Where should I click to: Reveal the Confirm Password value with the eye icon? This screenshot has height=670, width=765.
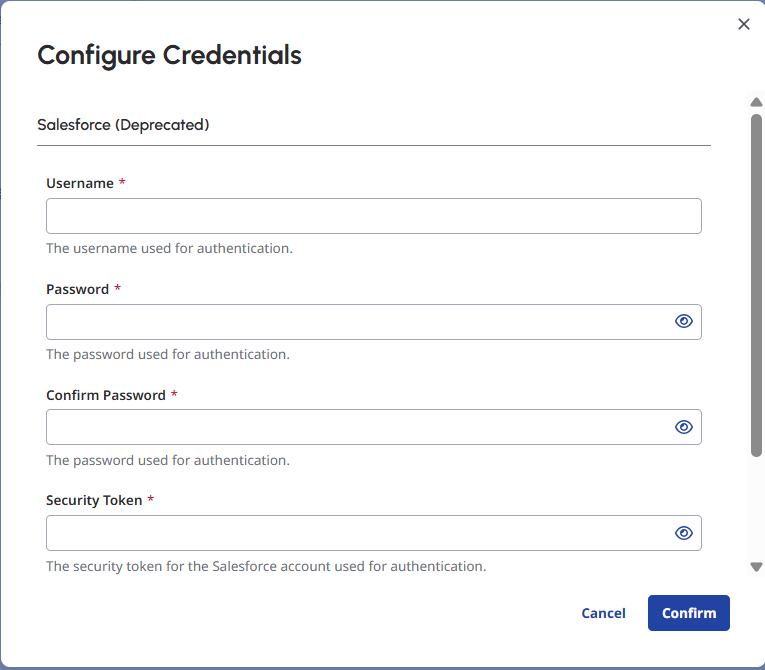pos(684,427)
